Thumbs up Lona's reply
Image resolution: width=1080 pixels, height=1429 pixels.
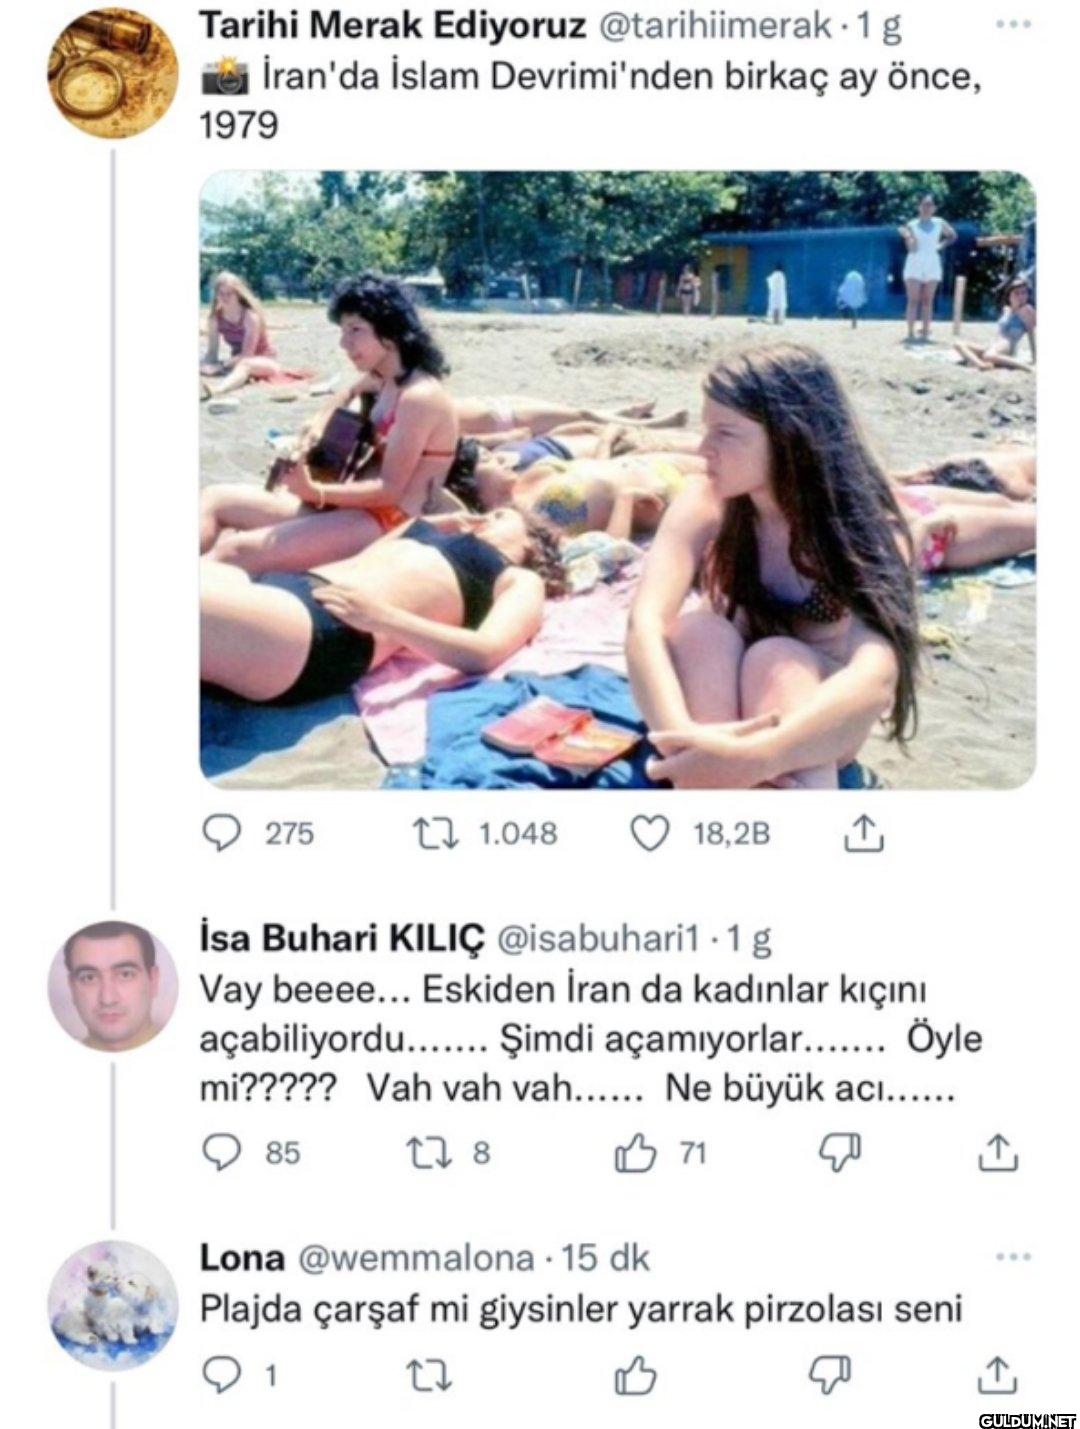(635, 1377)
